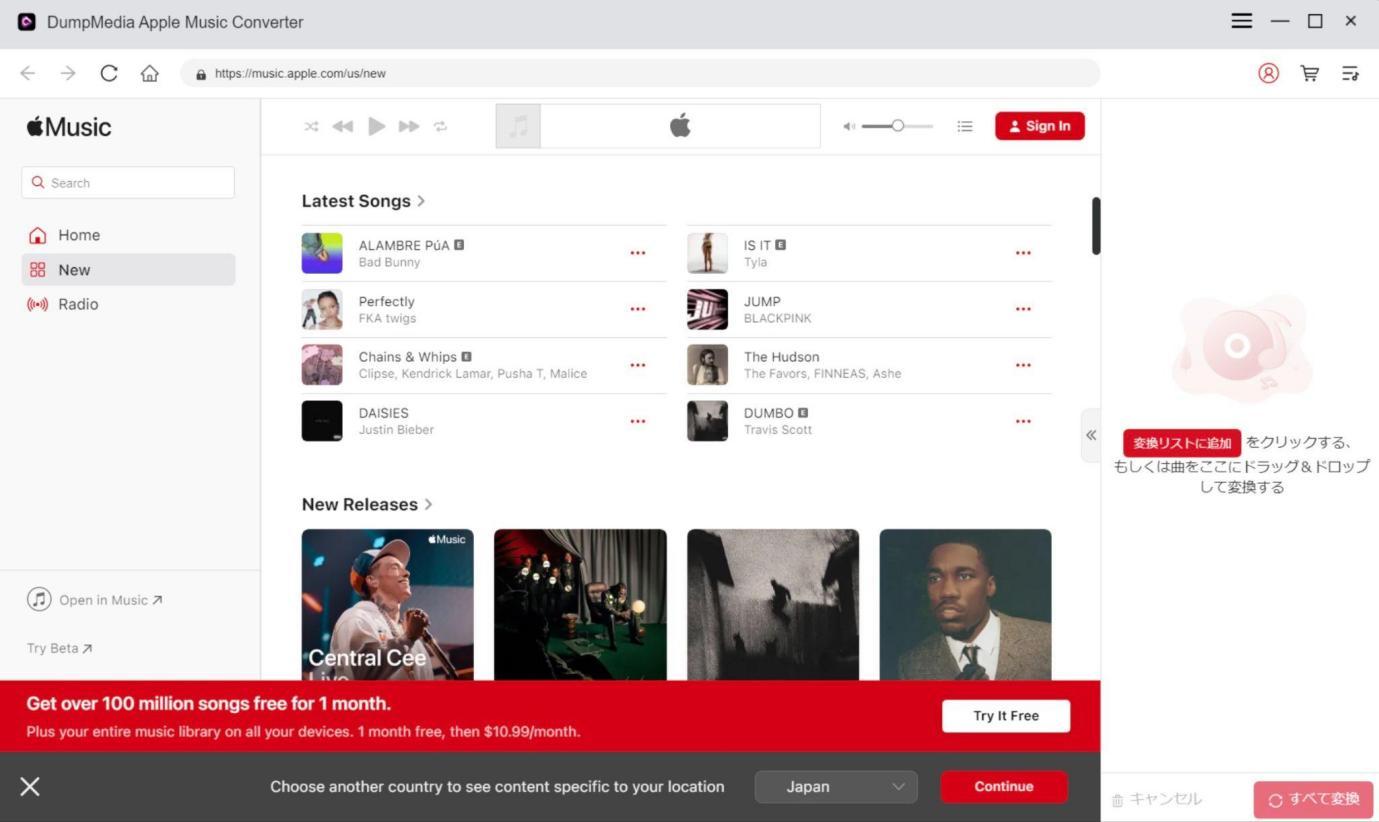This screenshot has height=822, width=1379.
Task: Click the Apple Music logo
Action: [69, 127]
